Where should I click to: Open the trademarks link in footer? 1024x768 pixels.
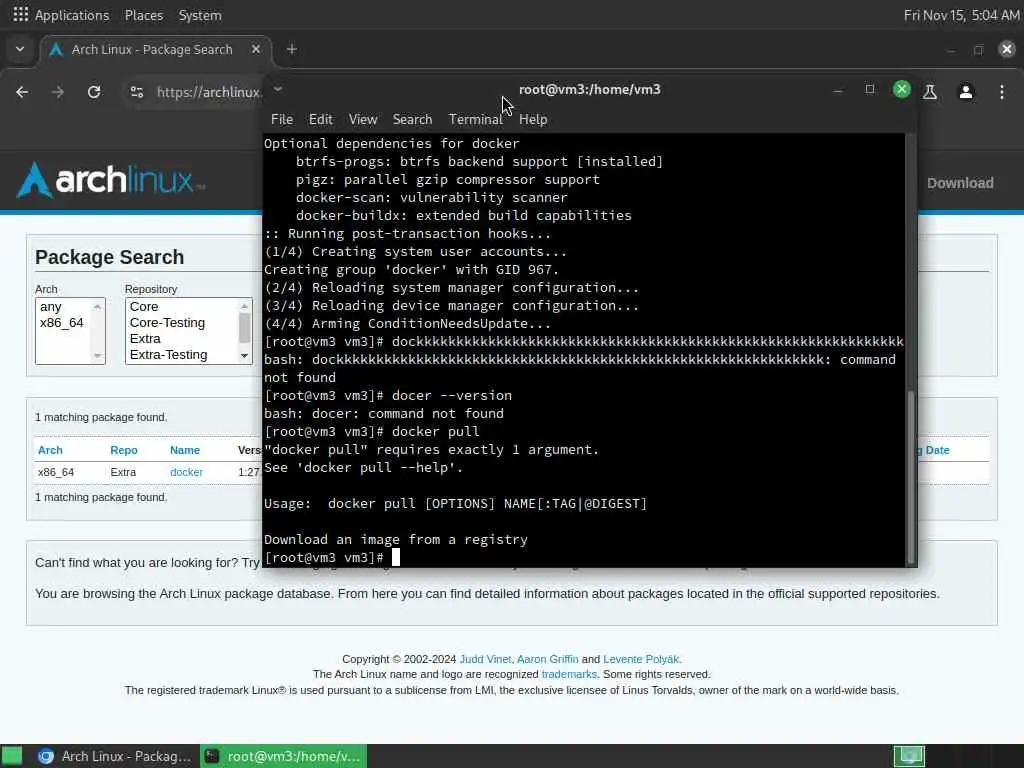pyautogui.click(x=569, y=674)
